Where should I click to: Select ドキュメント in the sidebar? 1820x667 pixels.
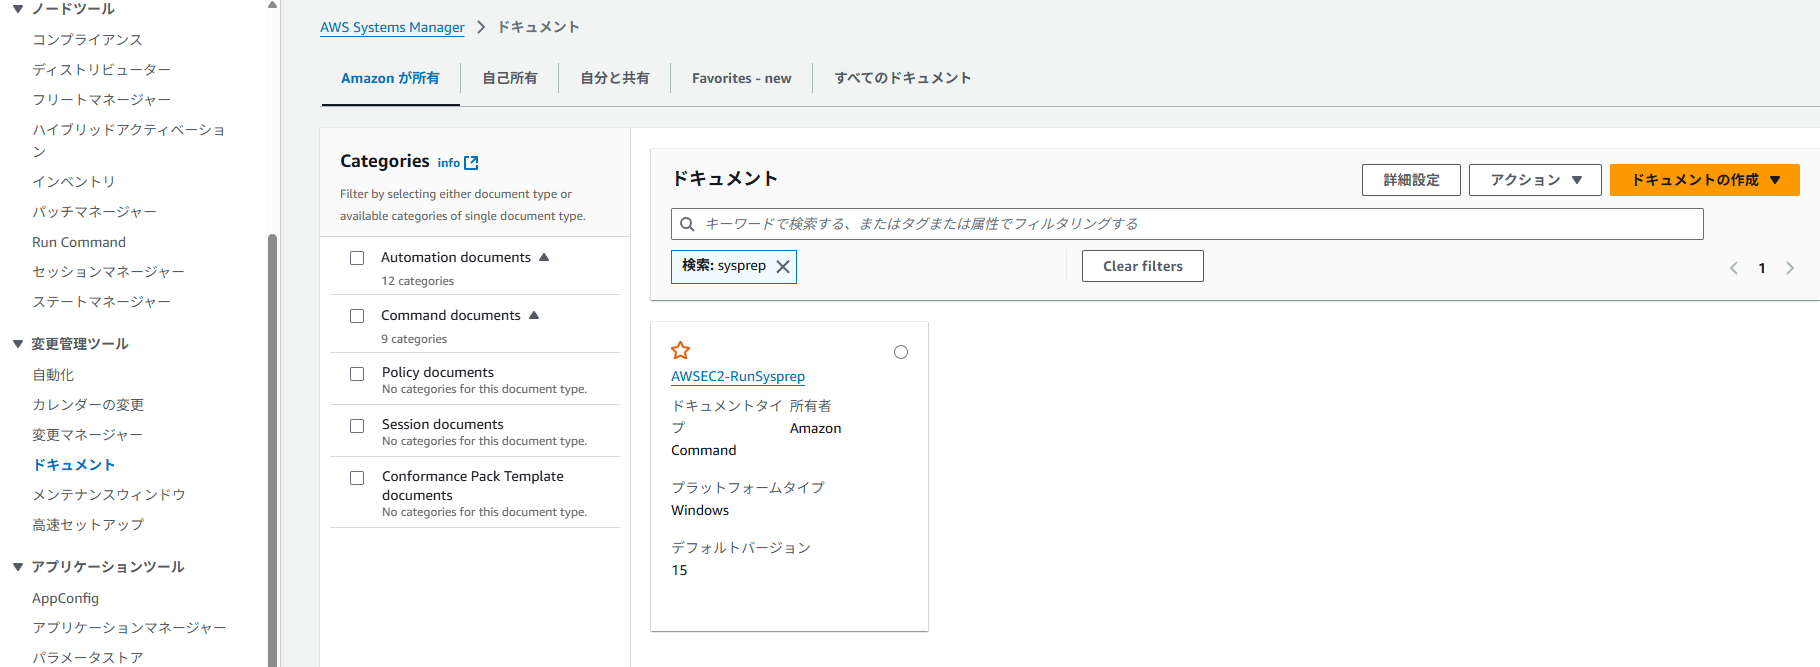pyautogui.click(x=74, y=465)
